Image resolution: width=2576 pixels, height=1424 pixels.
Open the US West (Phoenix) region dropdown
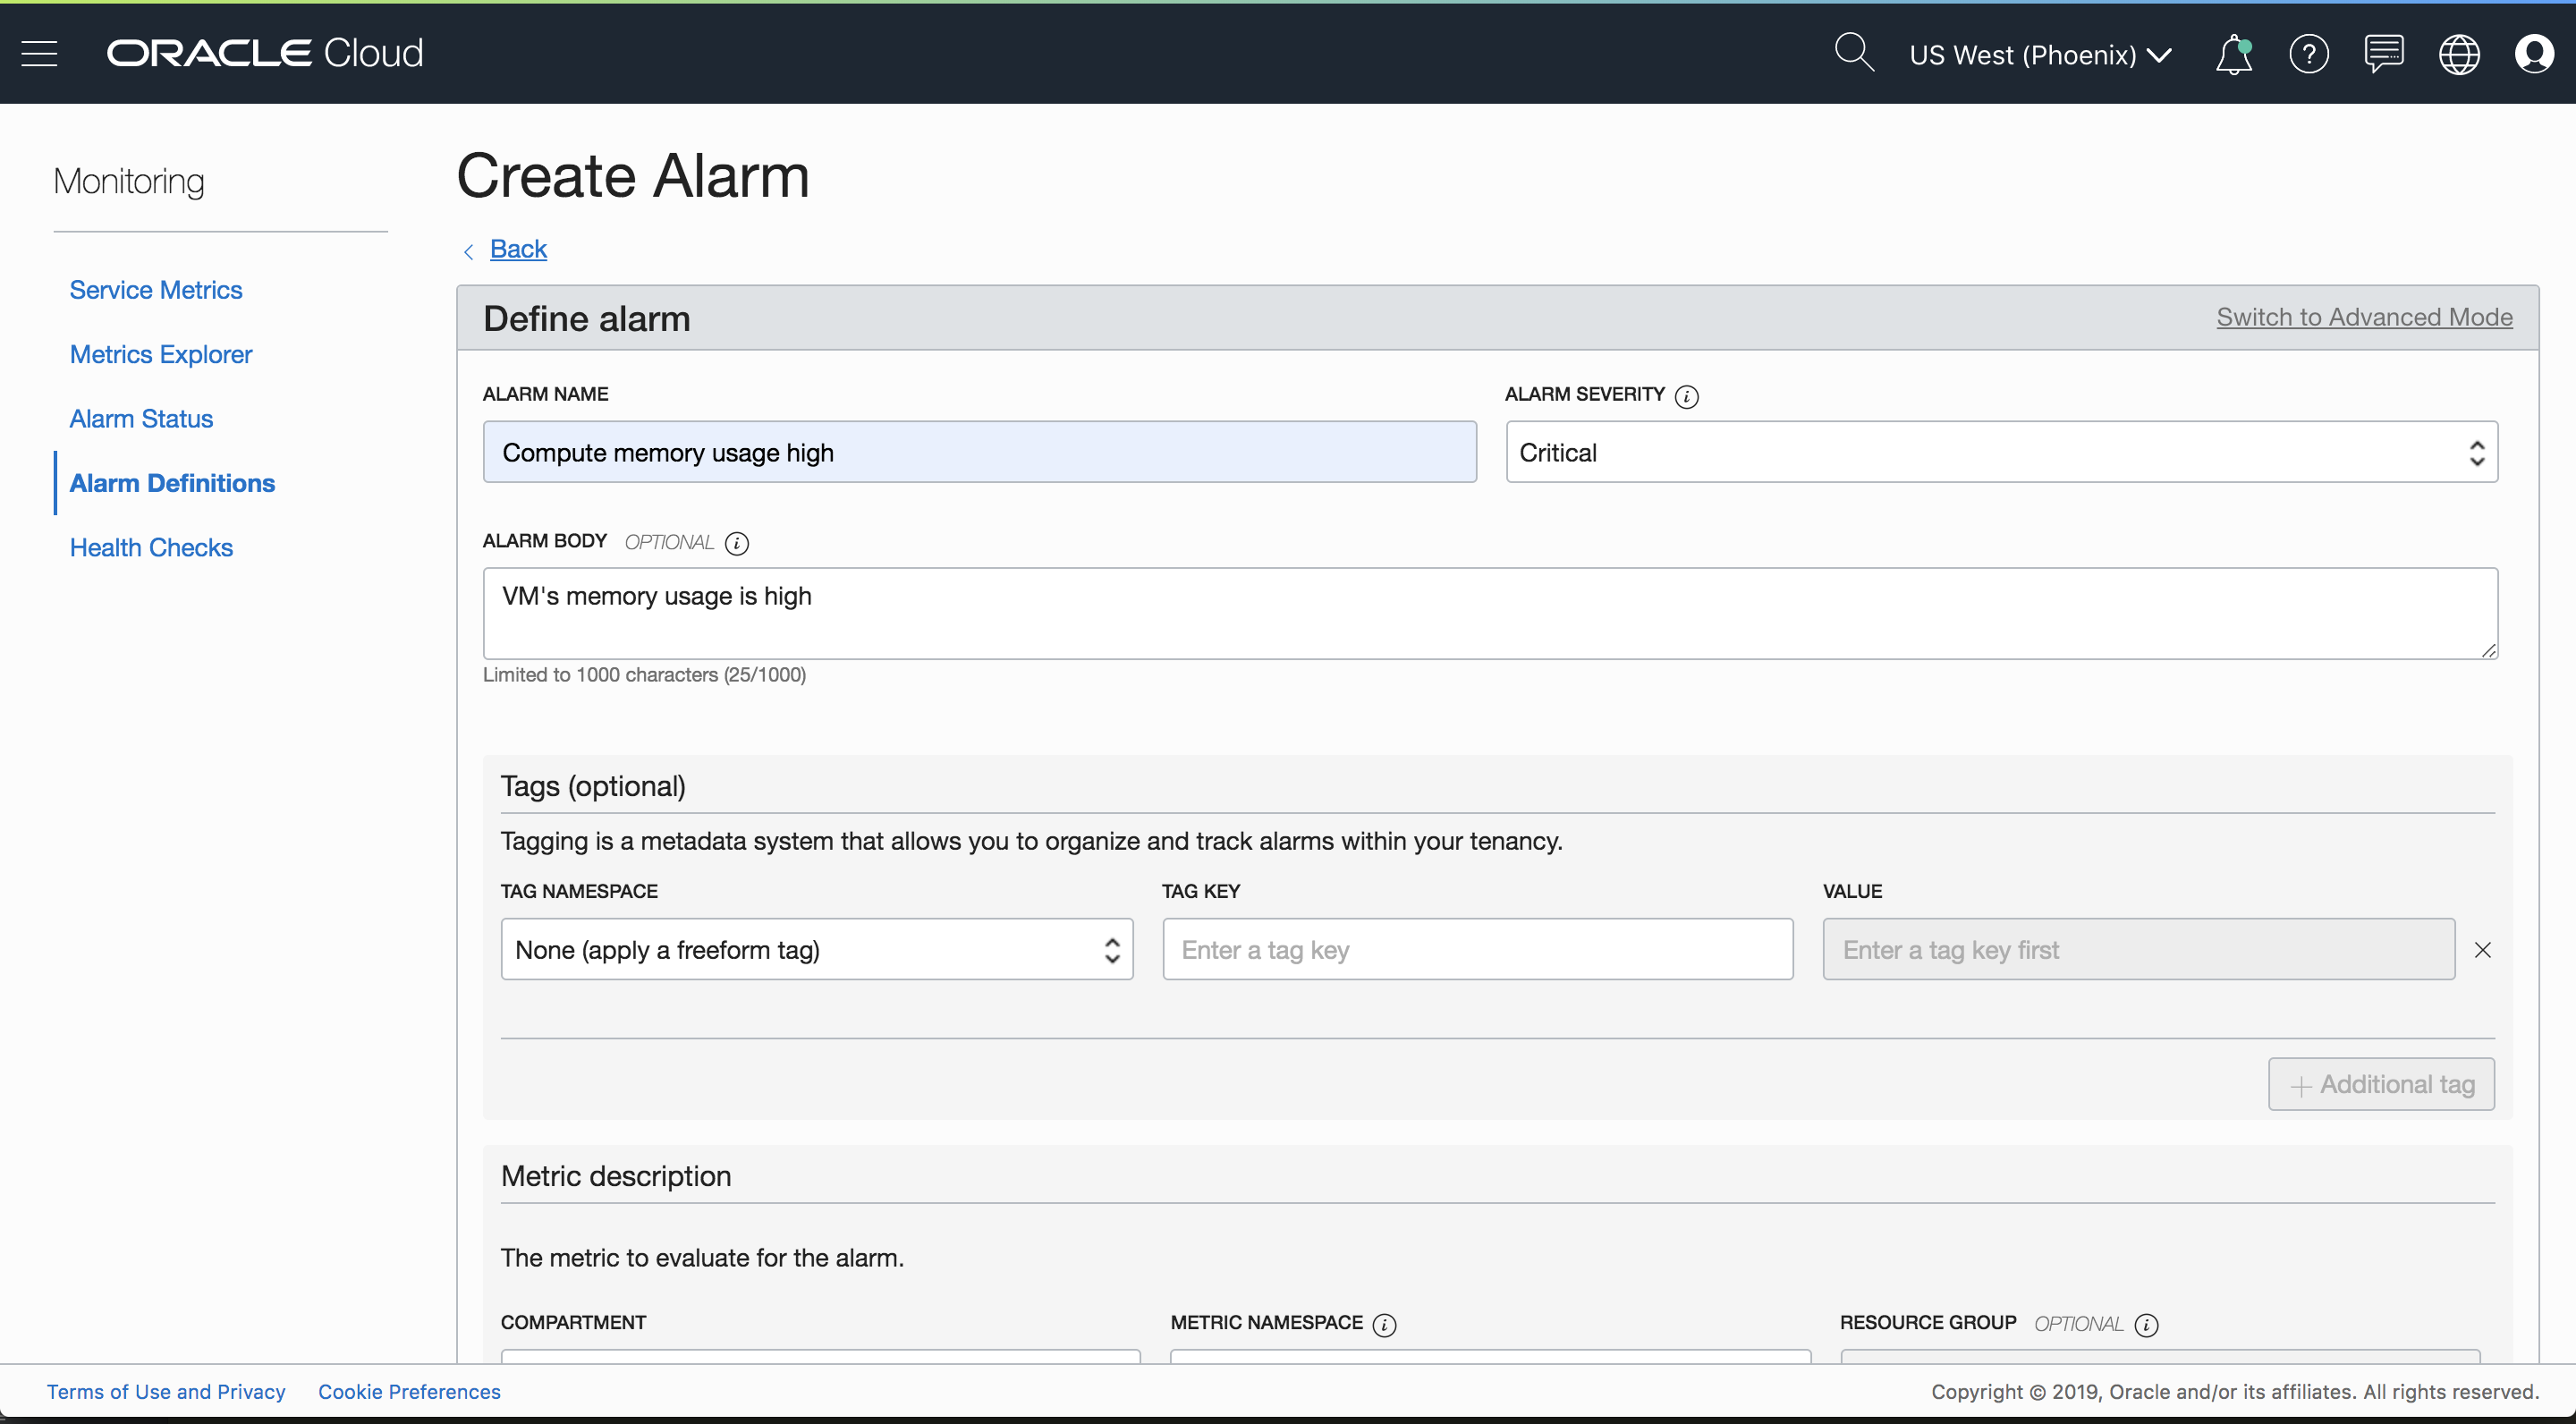coord(2039,55)
